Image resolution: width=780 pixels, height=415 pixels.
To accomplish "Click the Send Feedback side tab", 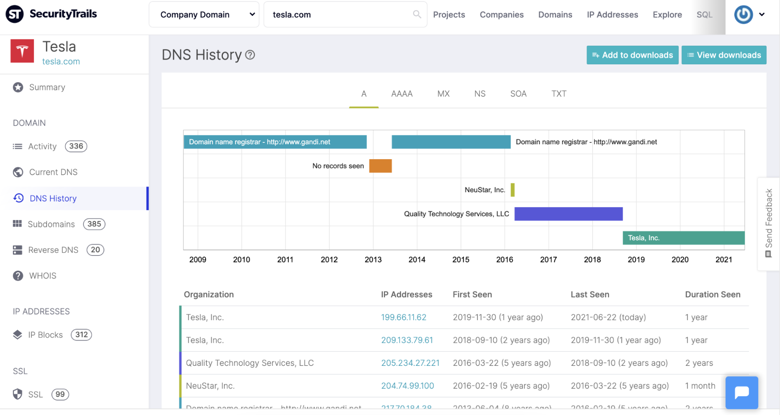I will [769, 224].
